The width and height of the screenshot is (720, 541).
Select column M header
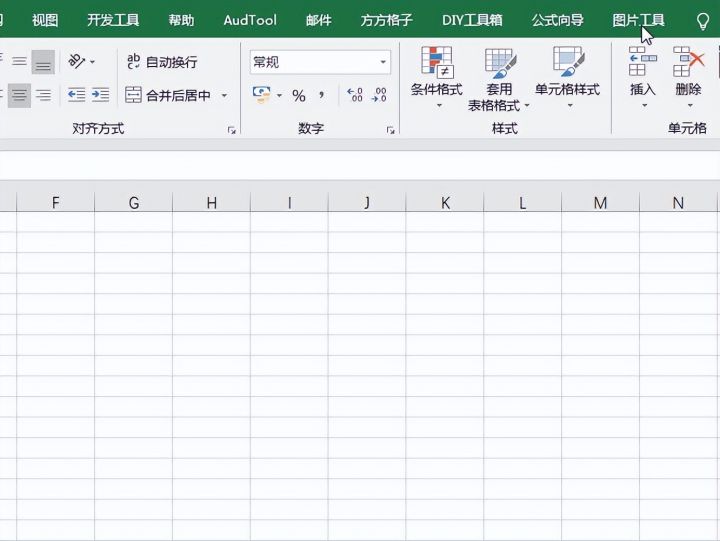click(x=600, y=202)
